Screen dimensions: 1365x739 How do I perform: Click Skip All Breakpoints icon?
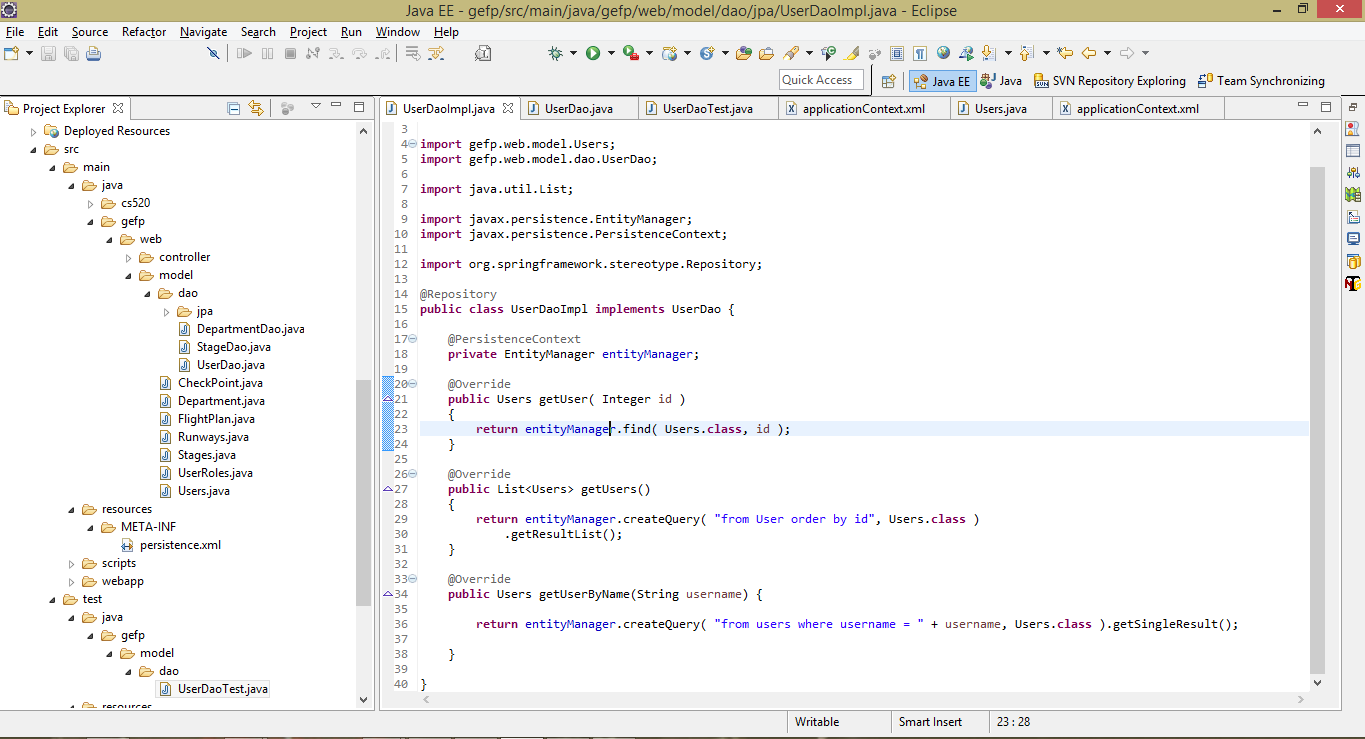coord(213,53)
